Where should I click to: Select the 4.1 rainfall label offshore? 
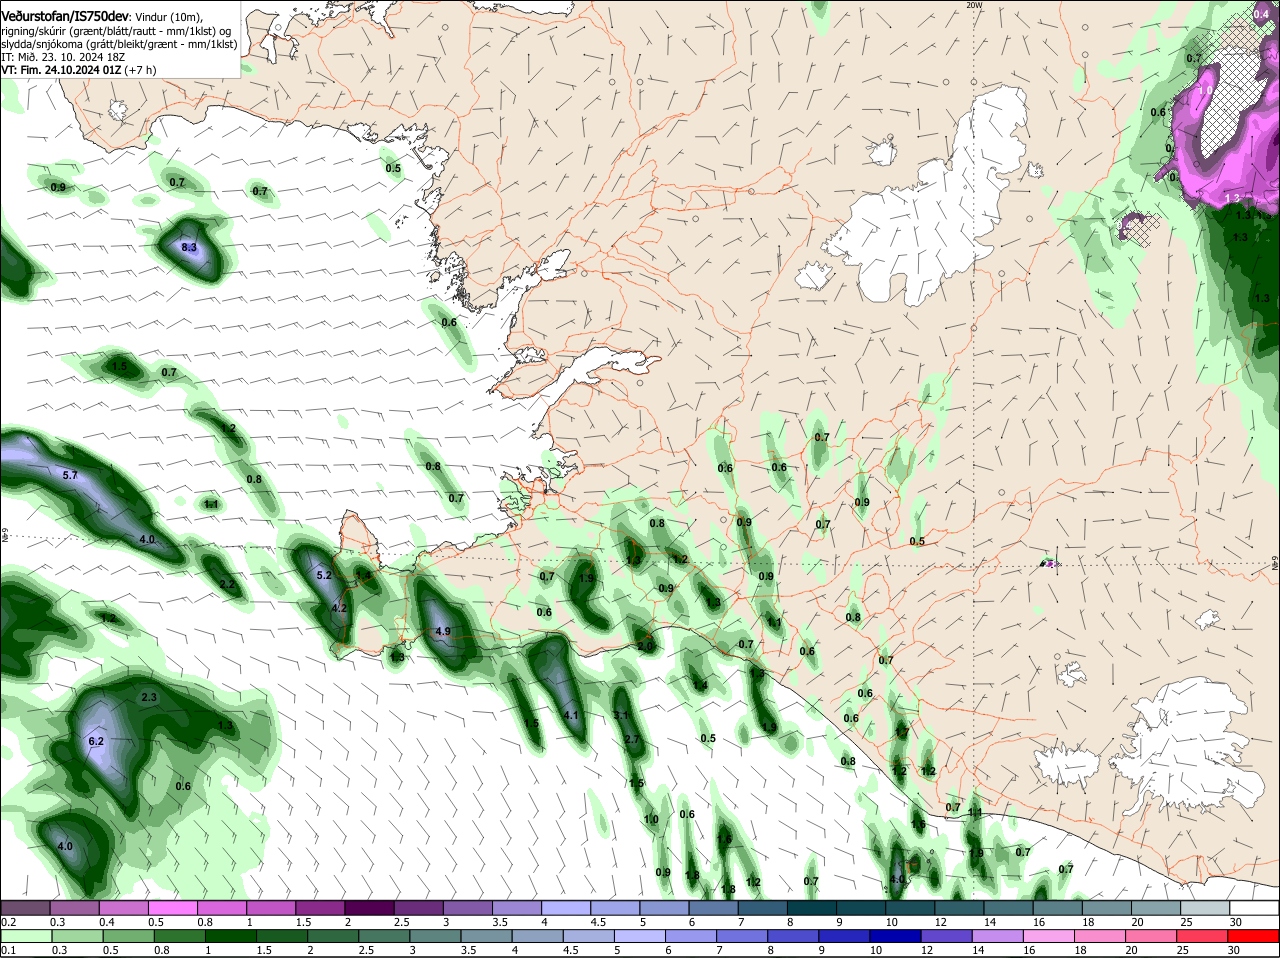point(572,715)
